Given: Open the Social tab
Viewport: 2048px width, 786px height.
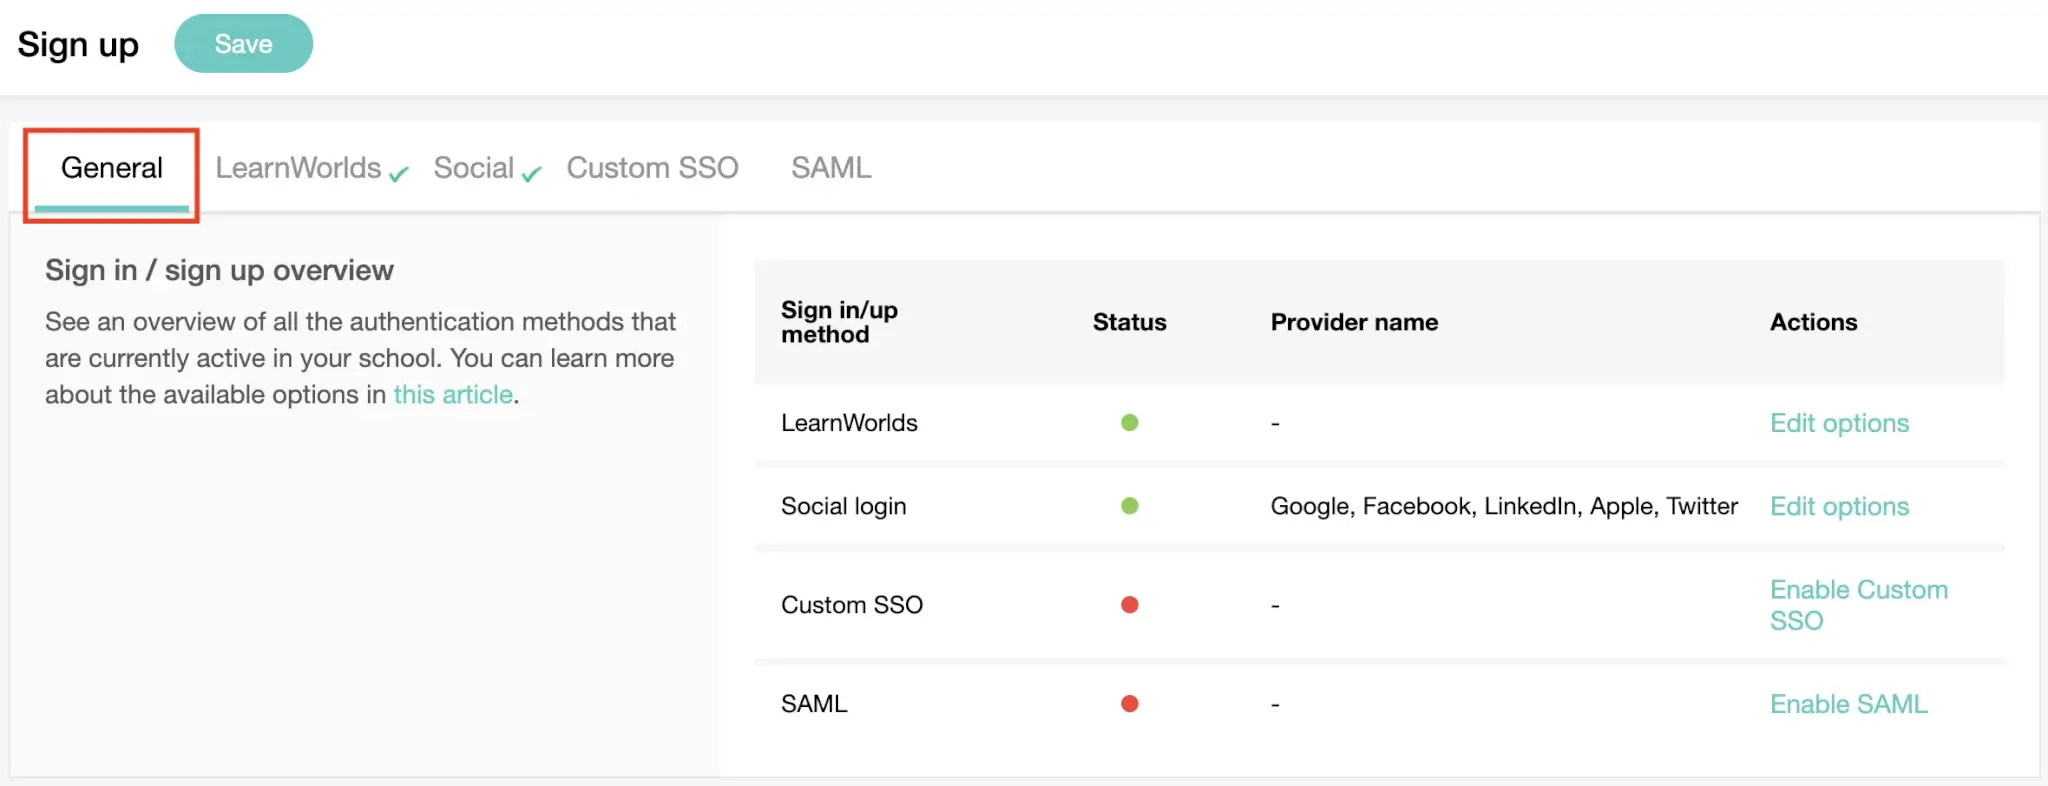Looking at the screenshot, I should [473, 168].
